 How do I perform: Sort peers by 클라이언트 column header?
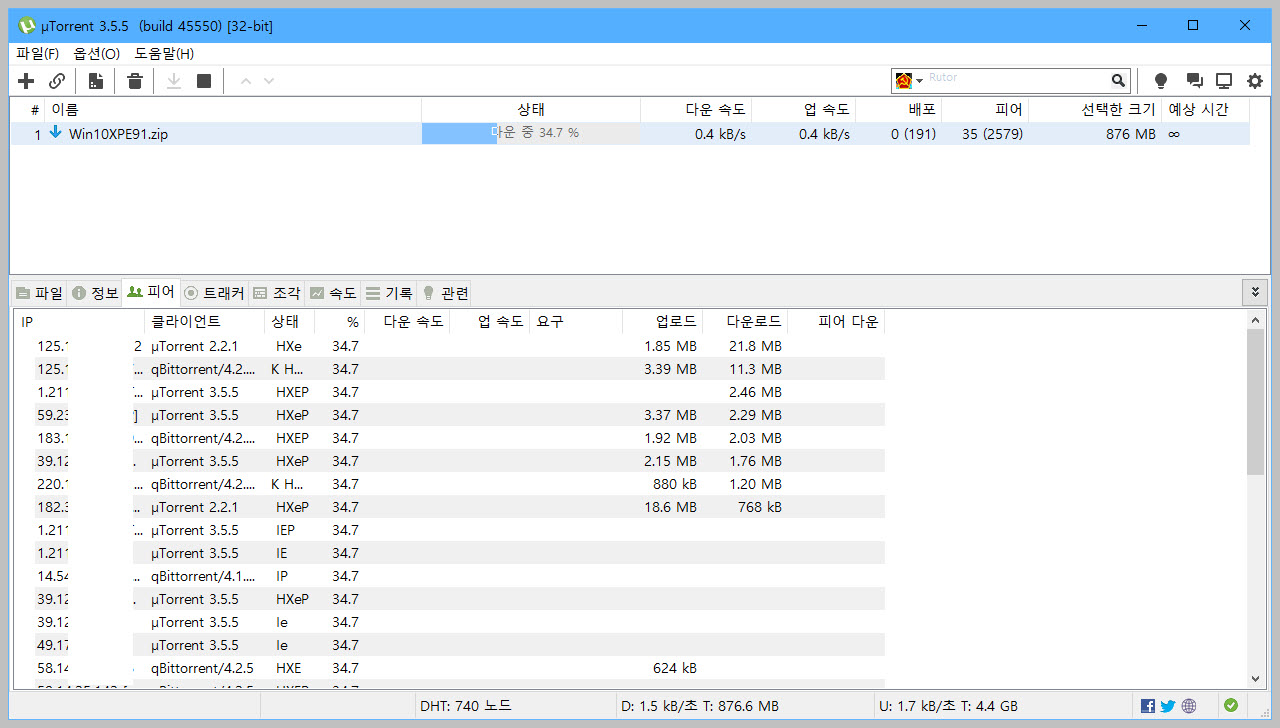[x=206, y=322]
